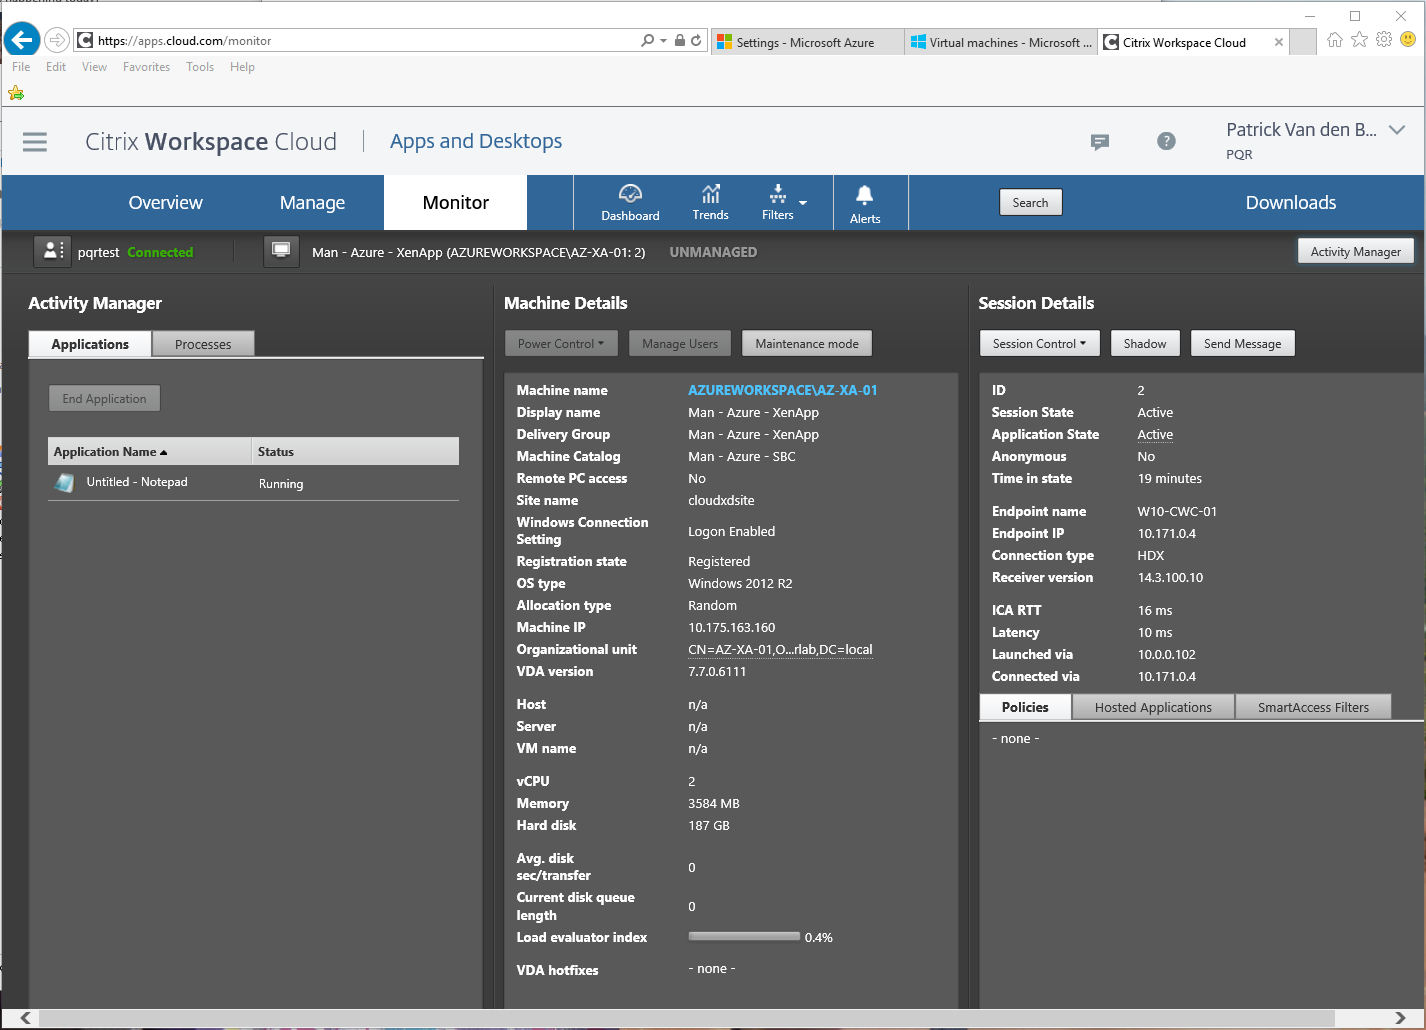
Task: Click the Send Message button
Action: pyautogui.click(x=1242, y=343)
